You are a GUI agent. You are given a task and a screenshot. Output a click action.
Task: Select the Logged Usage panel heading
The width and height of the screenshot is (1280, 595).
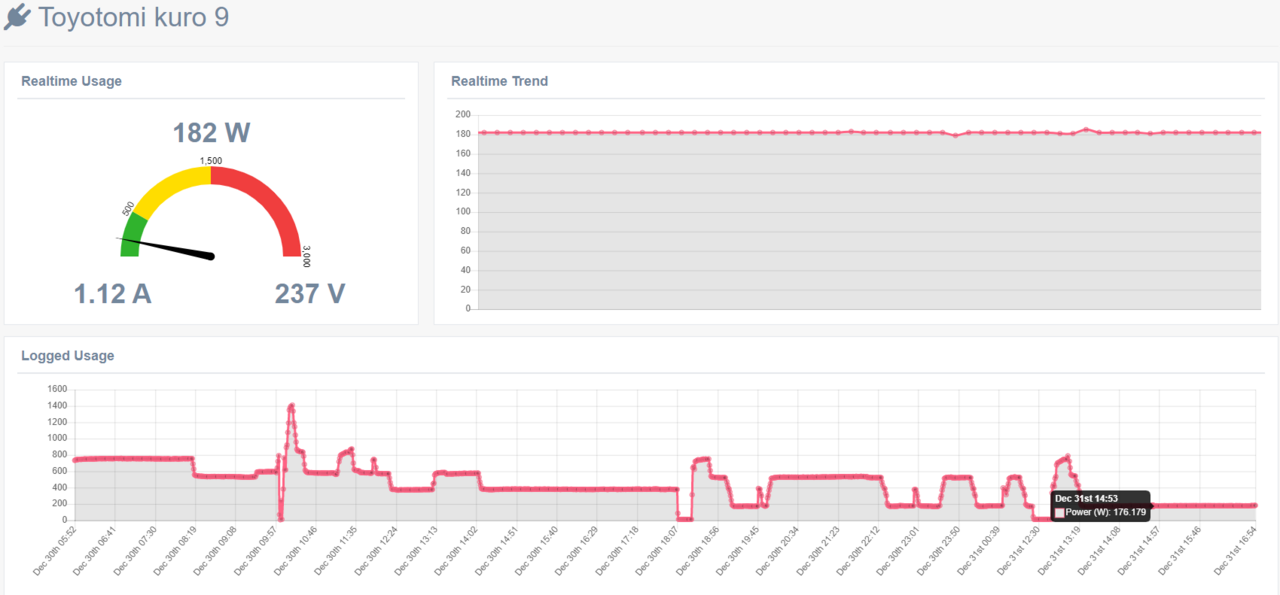coord(67,355)
